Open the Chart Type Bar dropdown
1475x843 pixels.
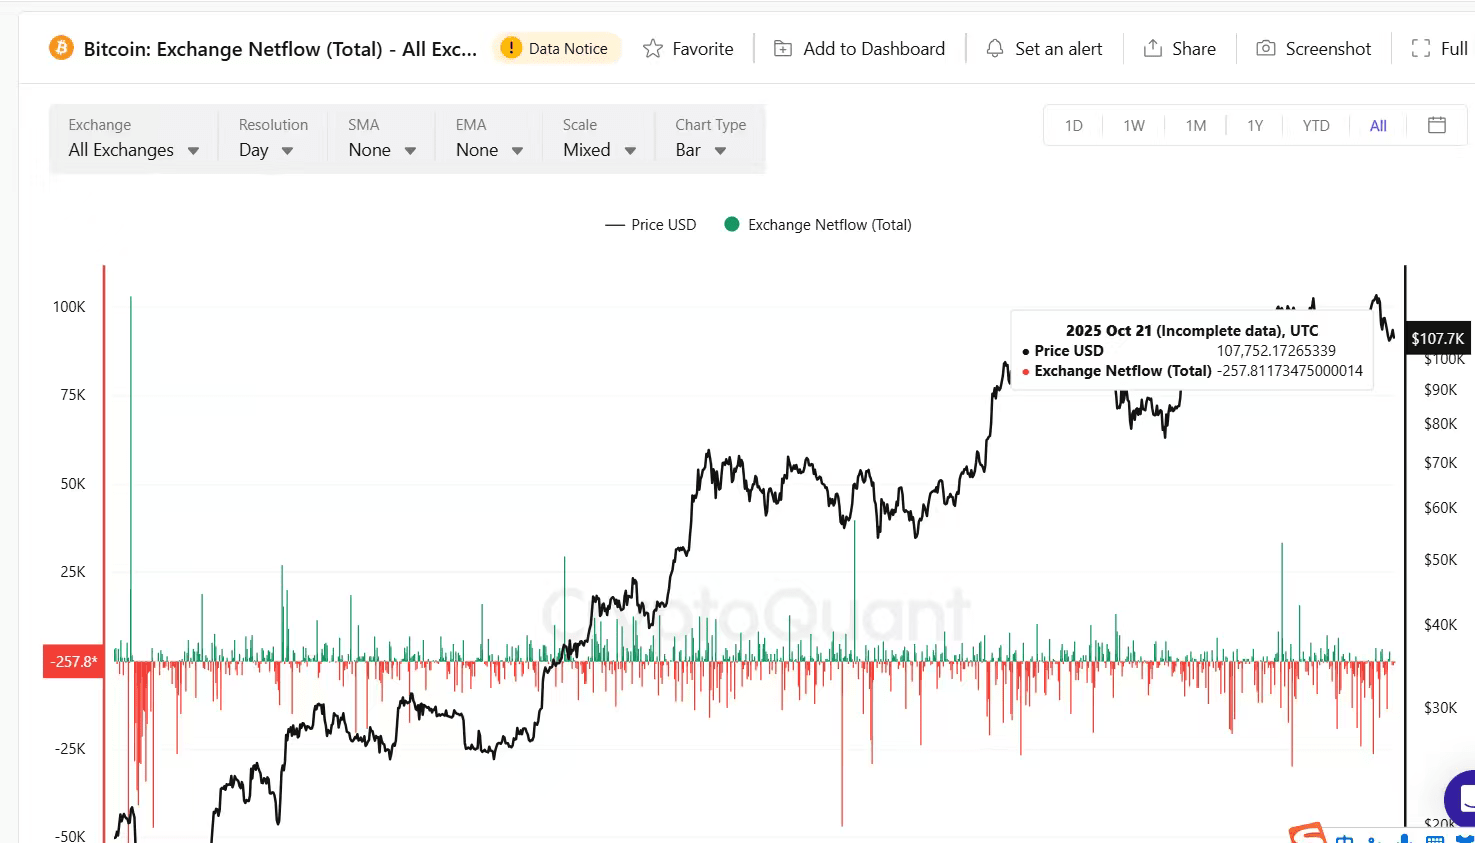pos(700,150)
